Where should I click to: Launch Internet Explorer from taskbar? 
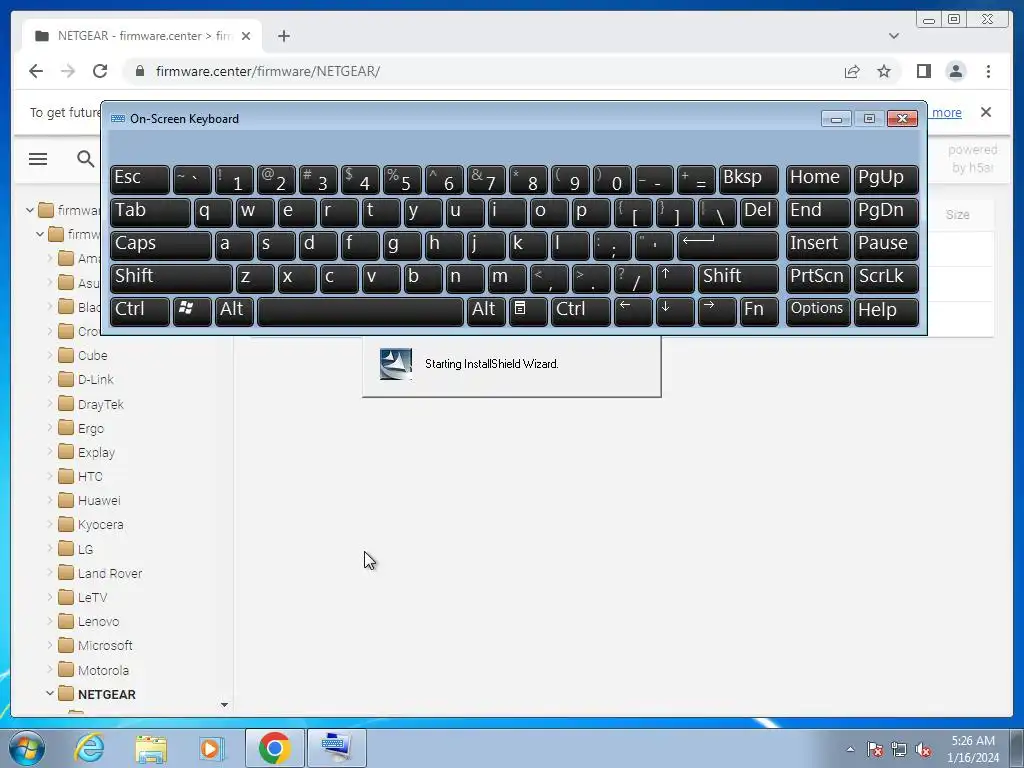click(x=89, y=748)
